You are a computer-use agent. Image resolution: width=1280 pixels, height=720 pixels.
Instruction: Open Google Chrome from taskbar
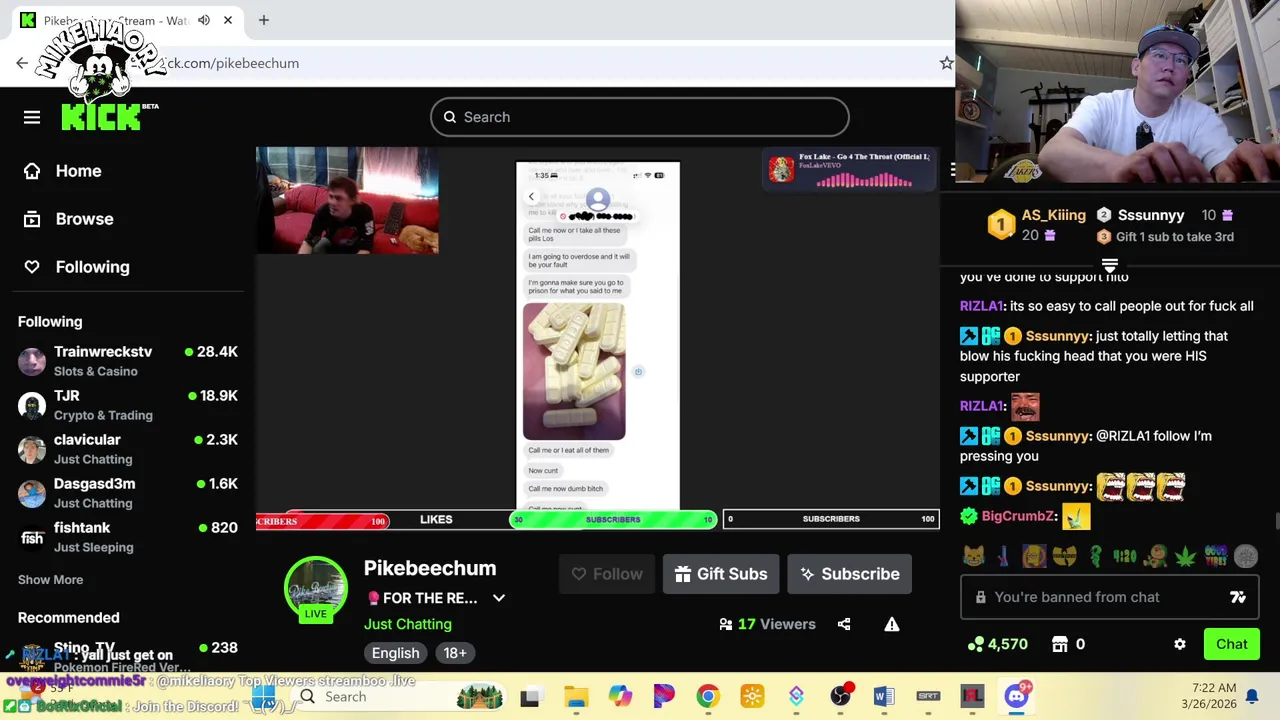(708, 696)
